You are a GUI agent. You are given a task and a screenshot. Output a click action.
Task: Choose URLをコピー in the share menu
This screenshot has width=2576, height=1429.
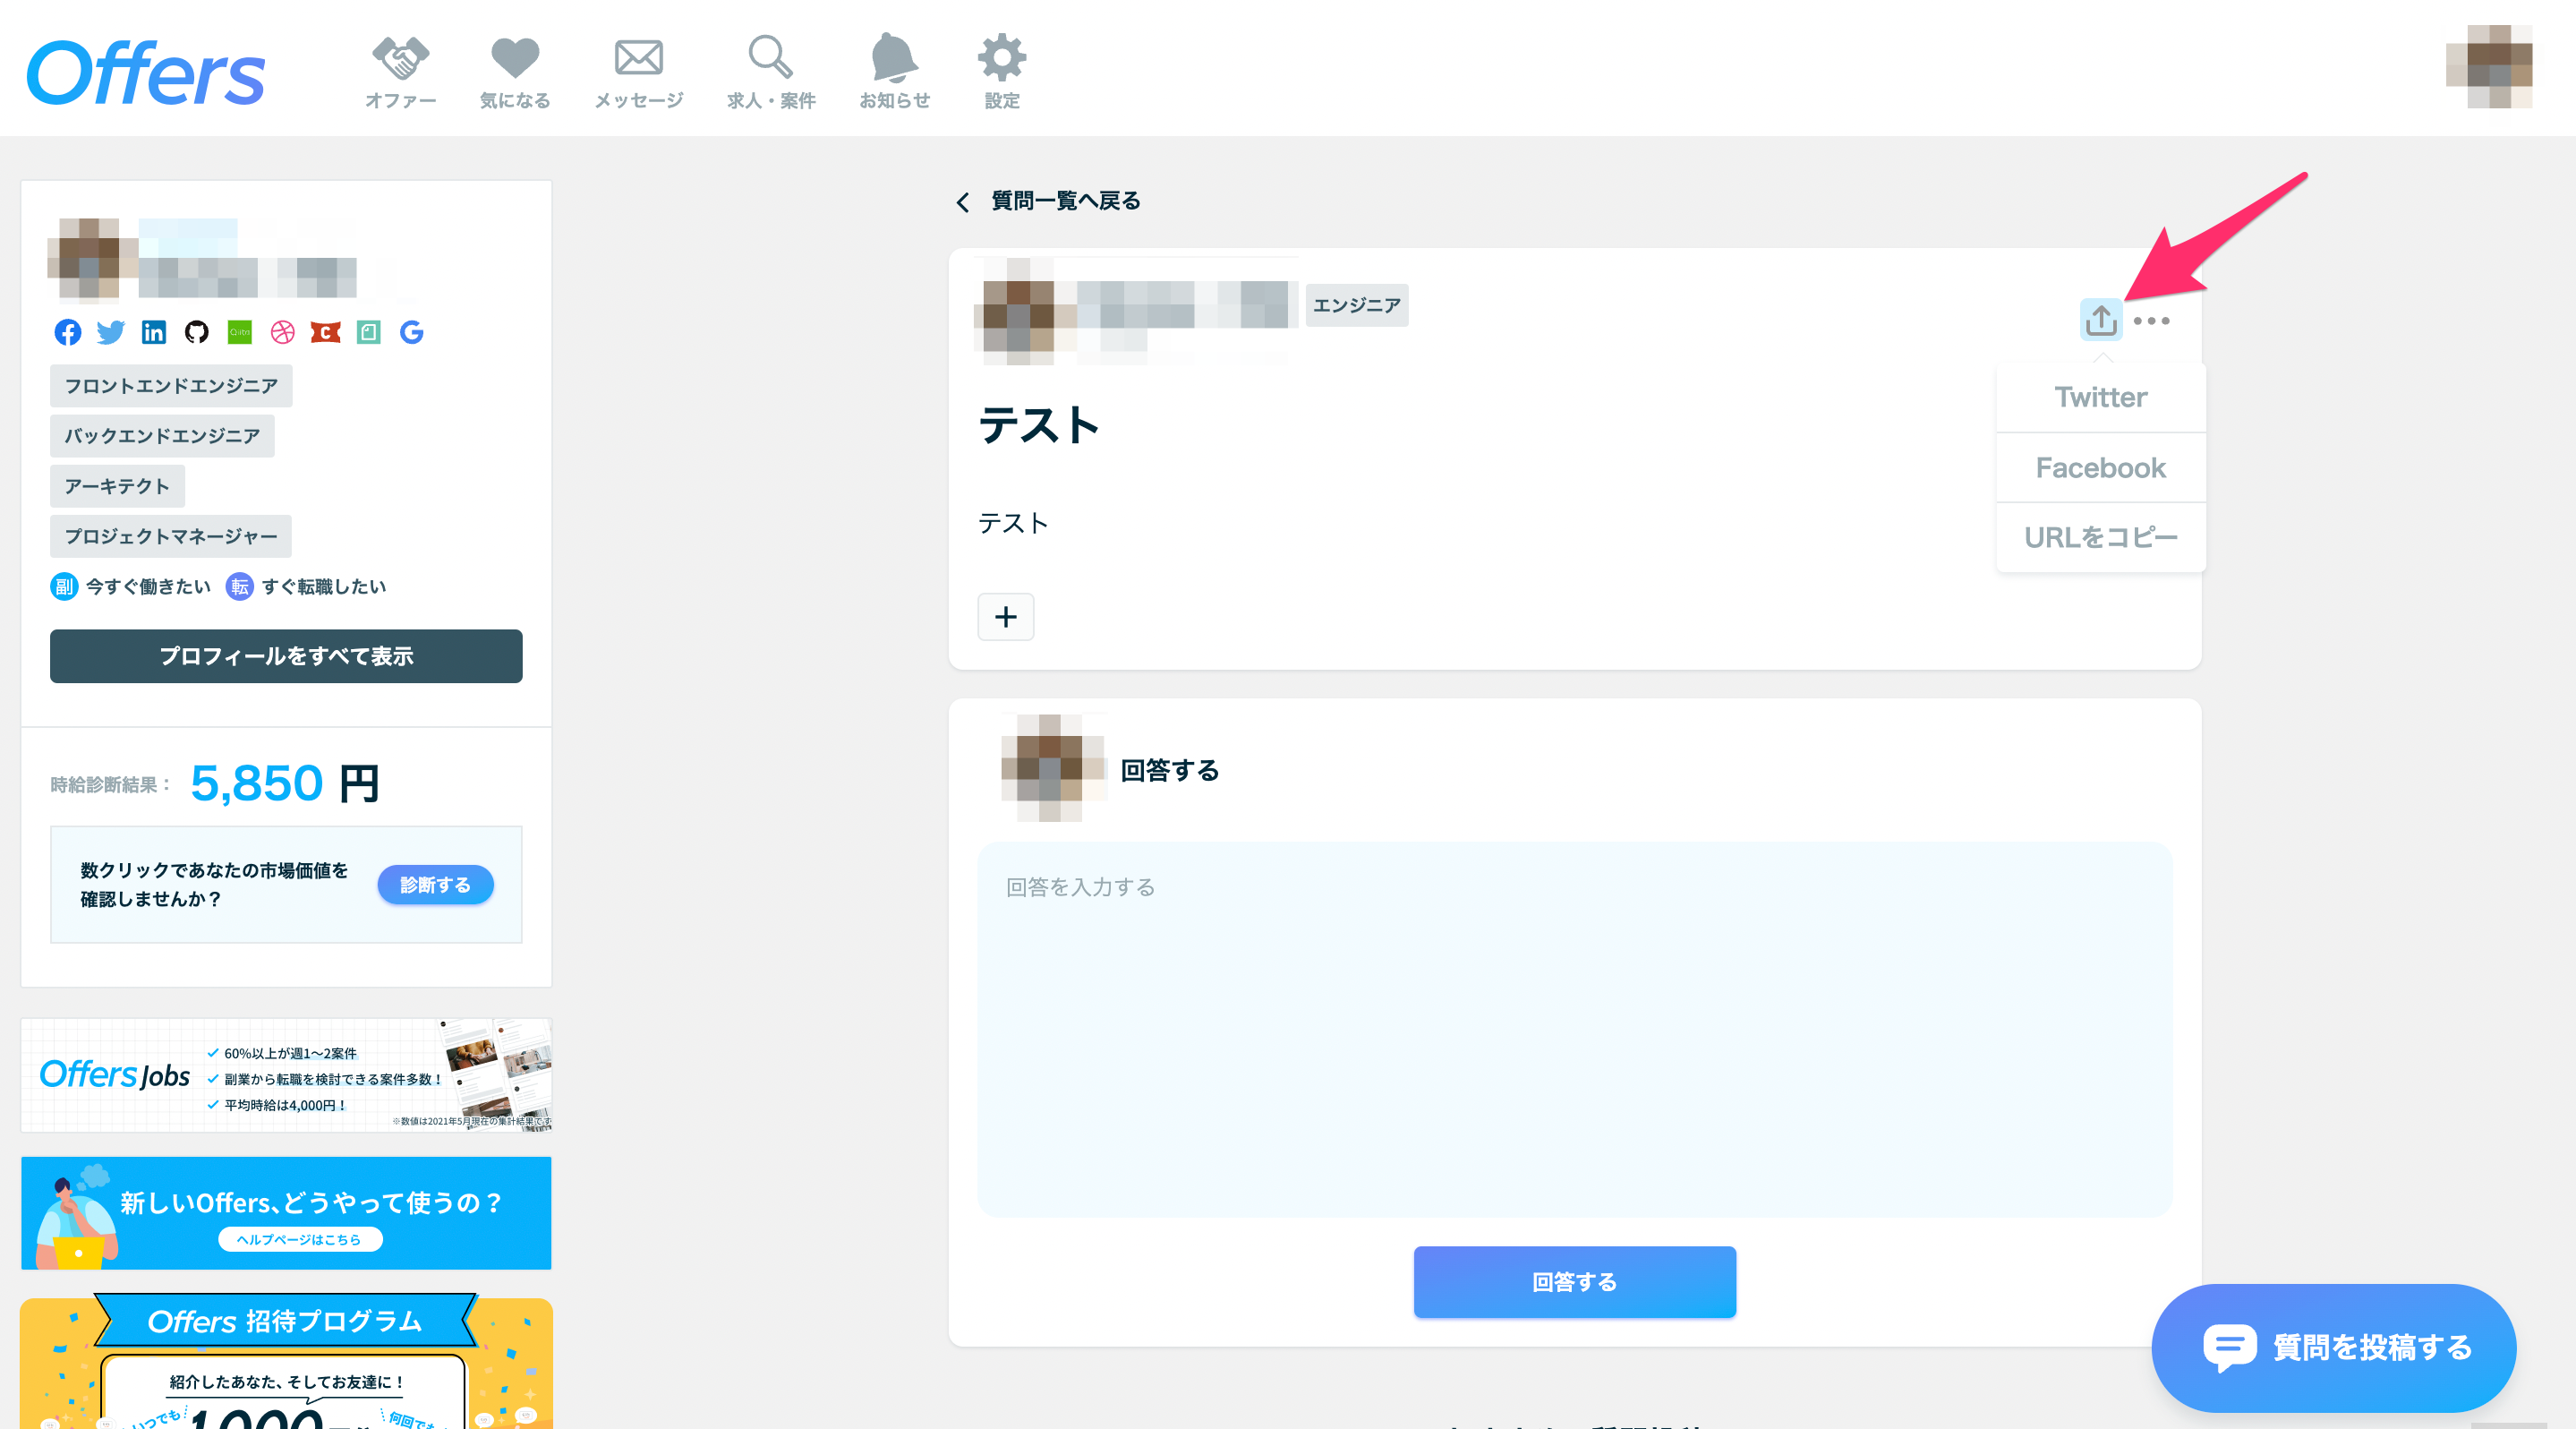[x=2101, y=538]
